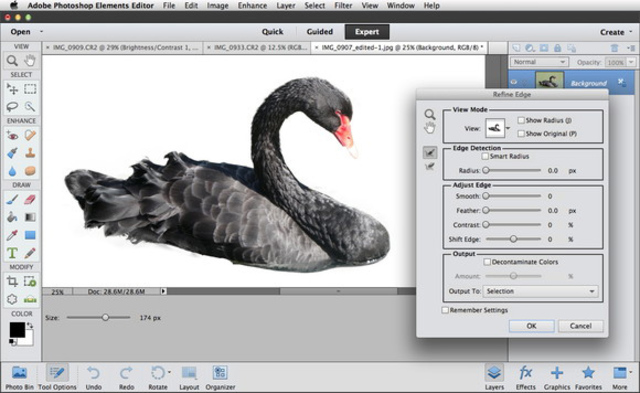Toggle visibility of the Background layer

[514, 82]
